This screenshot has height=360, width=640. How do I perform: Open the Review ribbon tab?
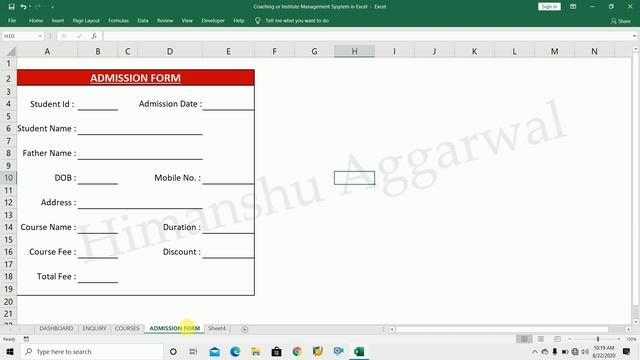point(165,20)
